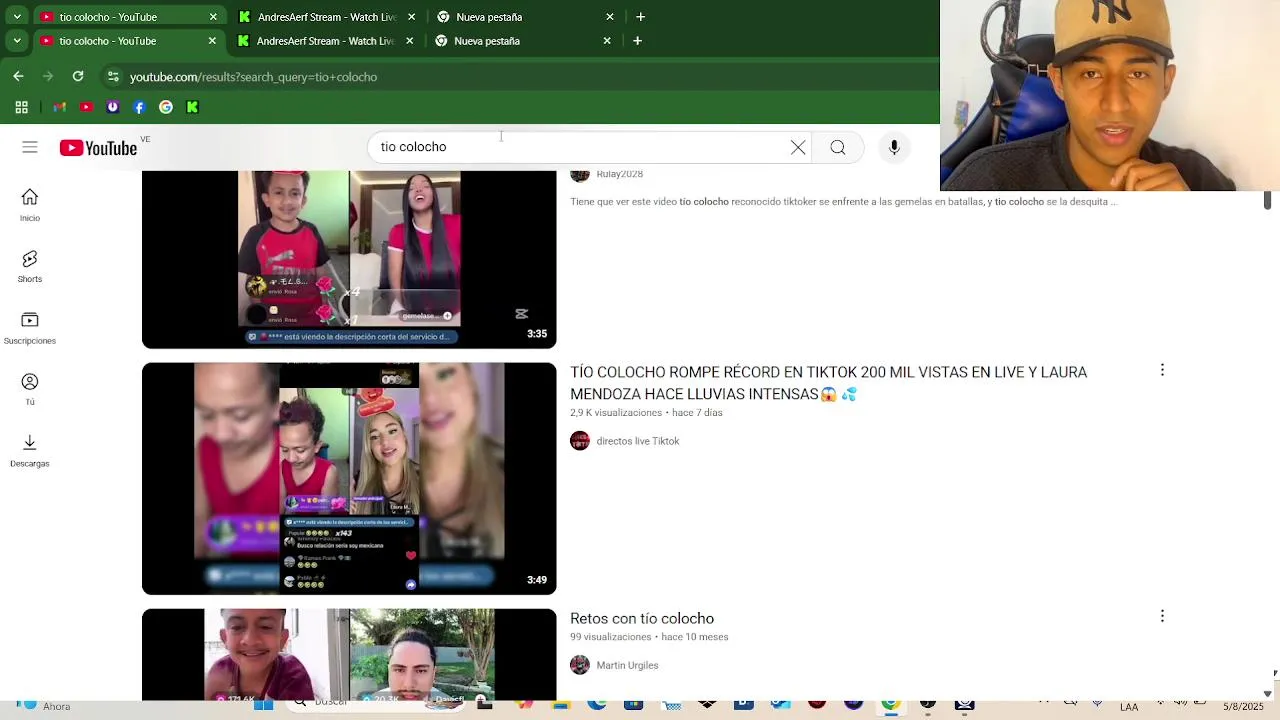
Task: Open the Gmail bookmark
Action: (x=60, y=107)
